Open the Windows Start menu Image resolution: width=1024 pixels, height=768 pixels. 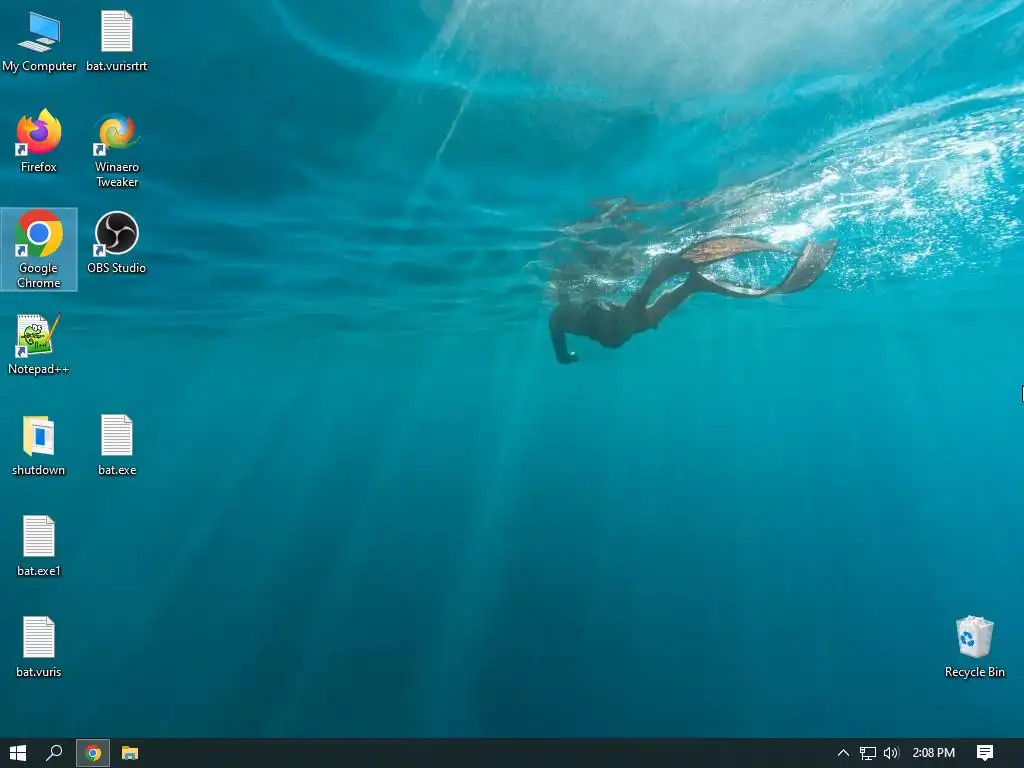pos(18,753)
